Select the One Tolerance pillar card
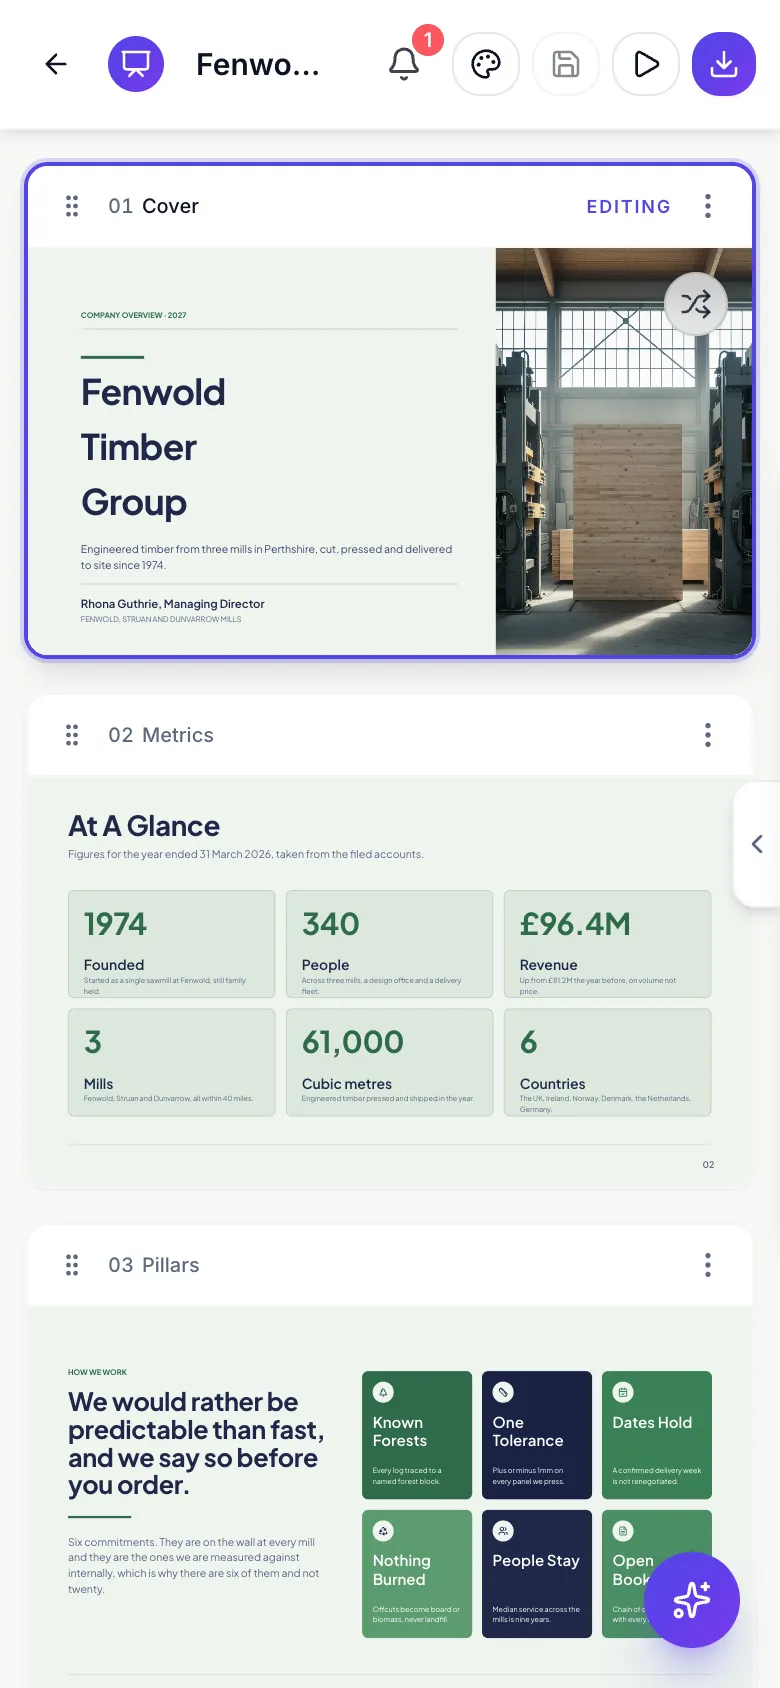 537,1435
